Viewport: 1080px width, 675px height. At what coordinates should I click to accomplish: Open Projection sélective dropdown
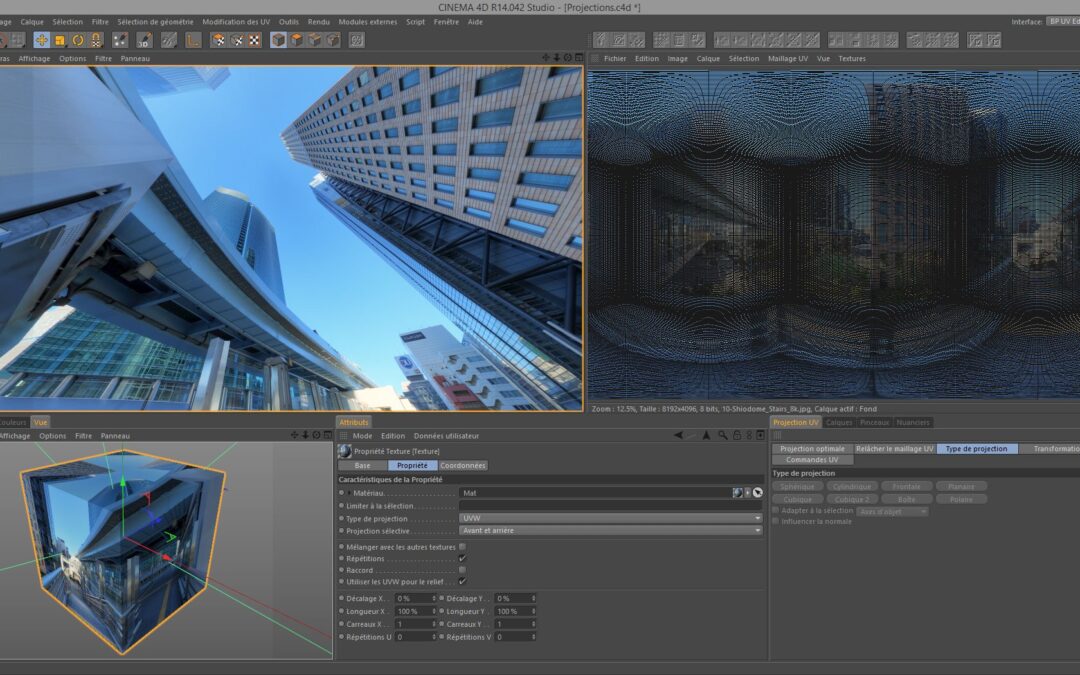coord(610,531)
